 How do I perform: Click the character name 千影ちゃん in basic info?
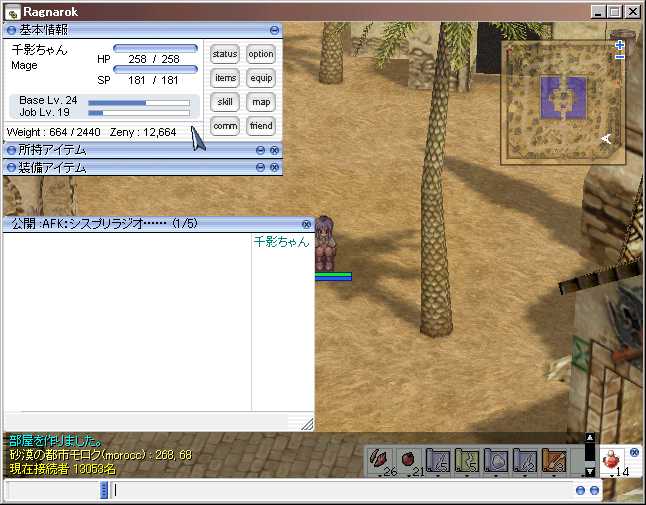(39, 50)
